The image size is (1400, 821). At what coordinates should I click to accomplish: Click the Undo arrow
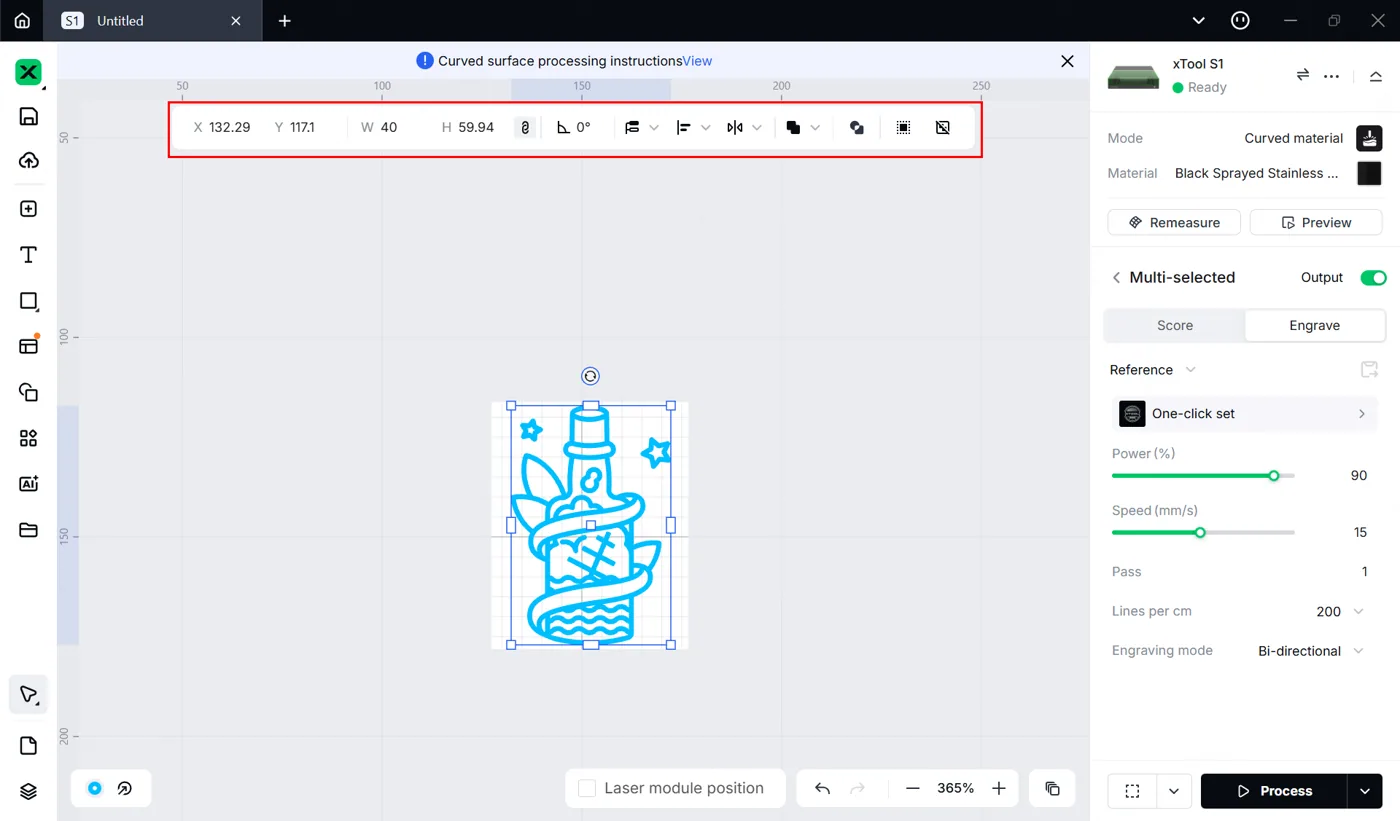[x=822, y=788]
